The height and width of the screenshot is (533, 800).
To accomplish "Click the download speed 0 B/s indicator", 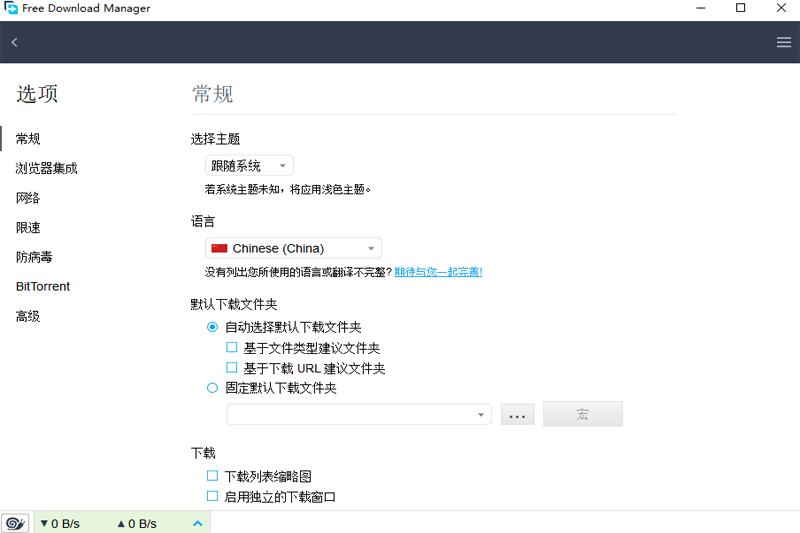I will [60, 524].
